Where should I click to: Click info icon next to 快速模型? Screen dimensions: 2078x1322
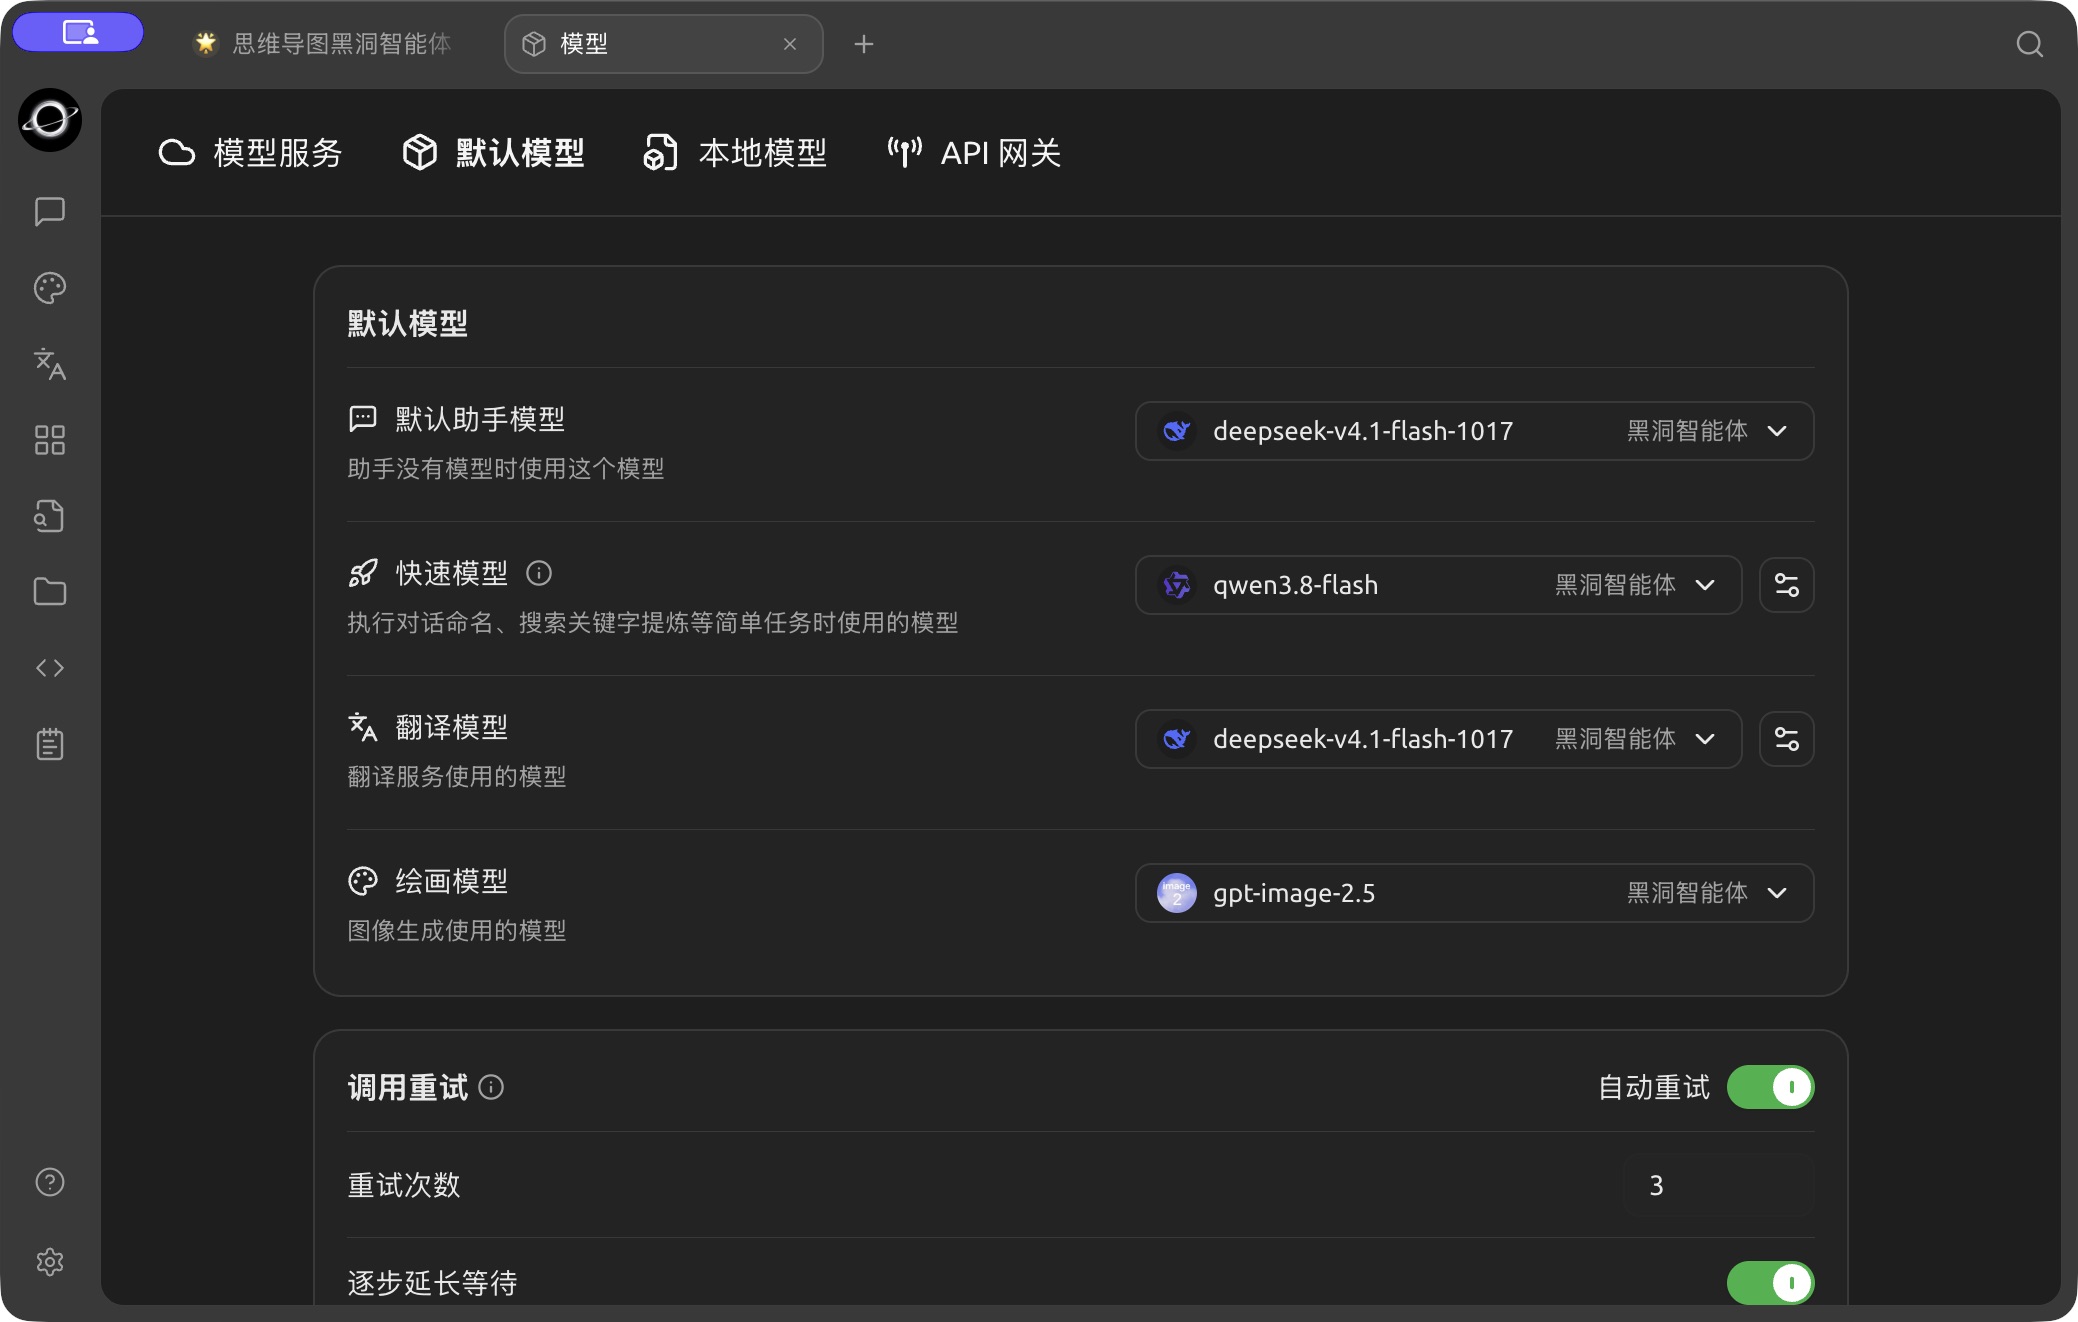(539, 573)
